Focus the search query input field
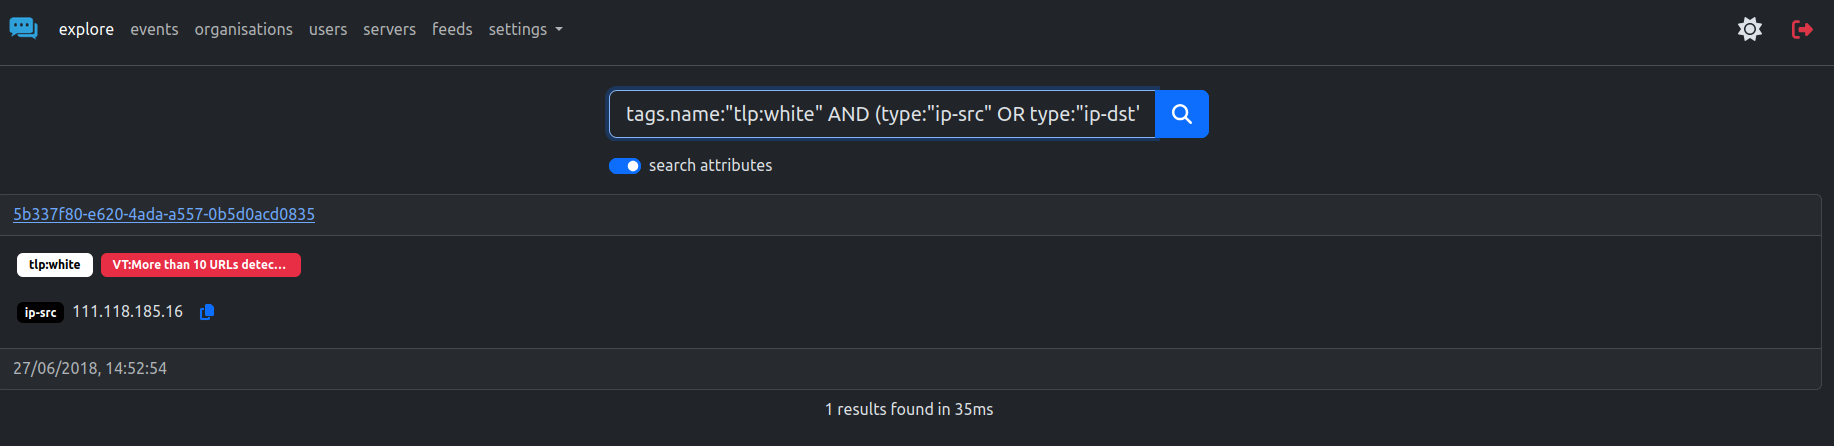 point(882,114)
